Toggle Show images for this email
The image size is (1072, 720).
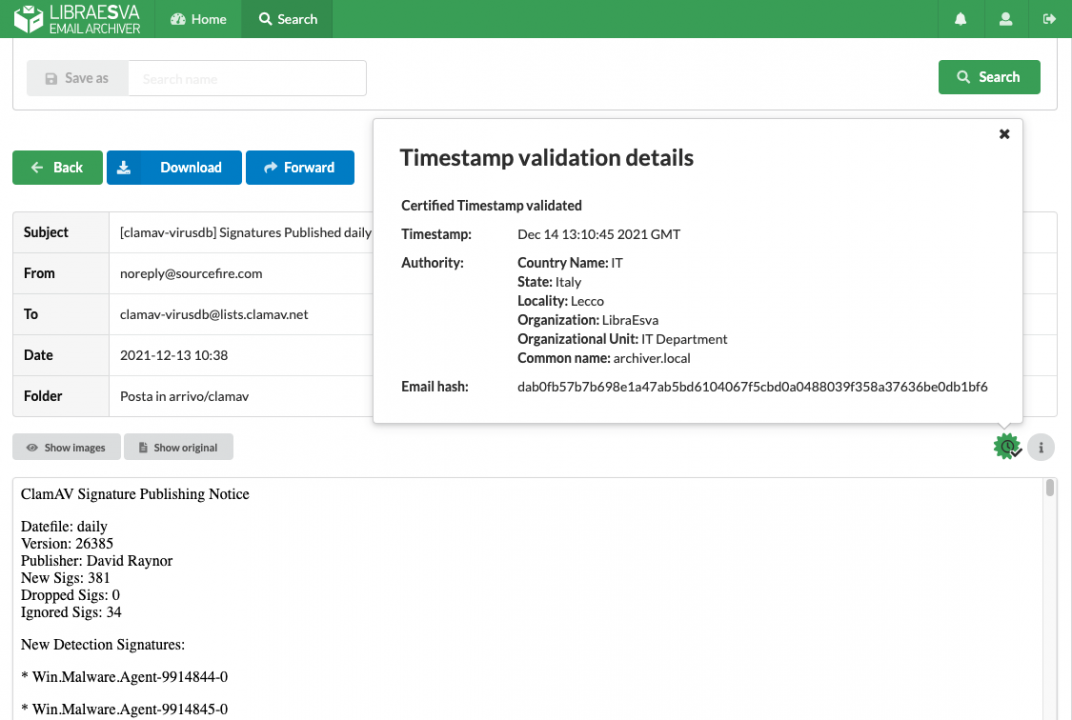coord(66,447)
